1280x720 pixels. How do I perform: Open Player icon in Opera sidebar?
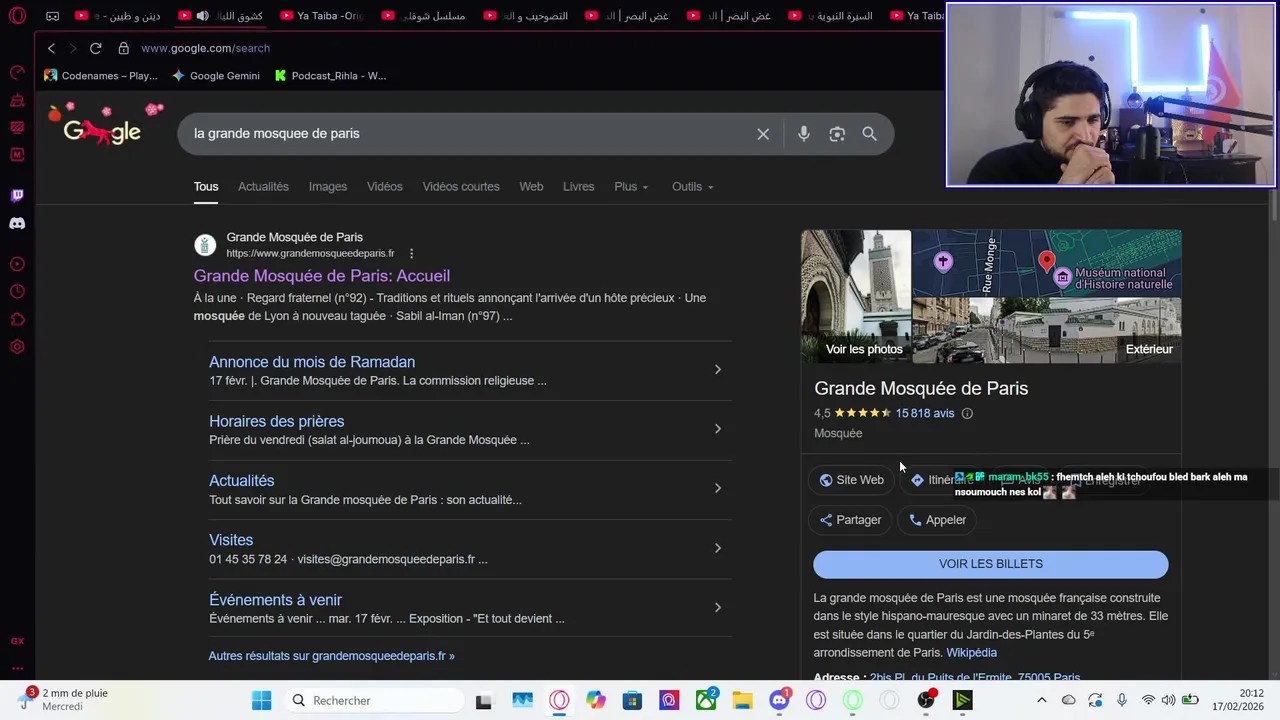coord(17,264)
